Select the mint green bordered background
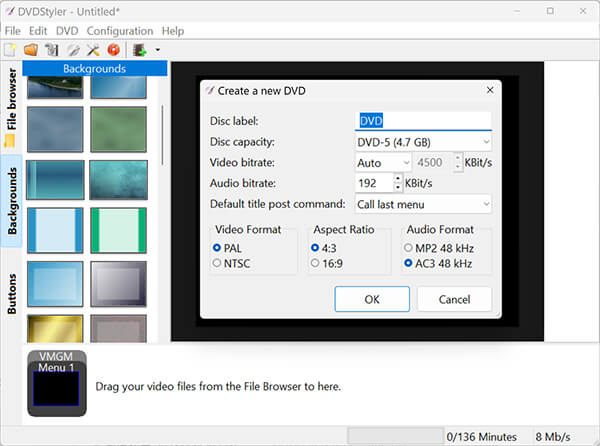This screenshot has width=600, height=446. click(x=119, y=230)
